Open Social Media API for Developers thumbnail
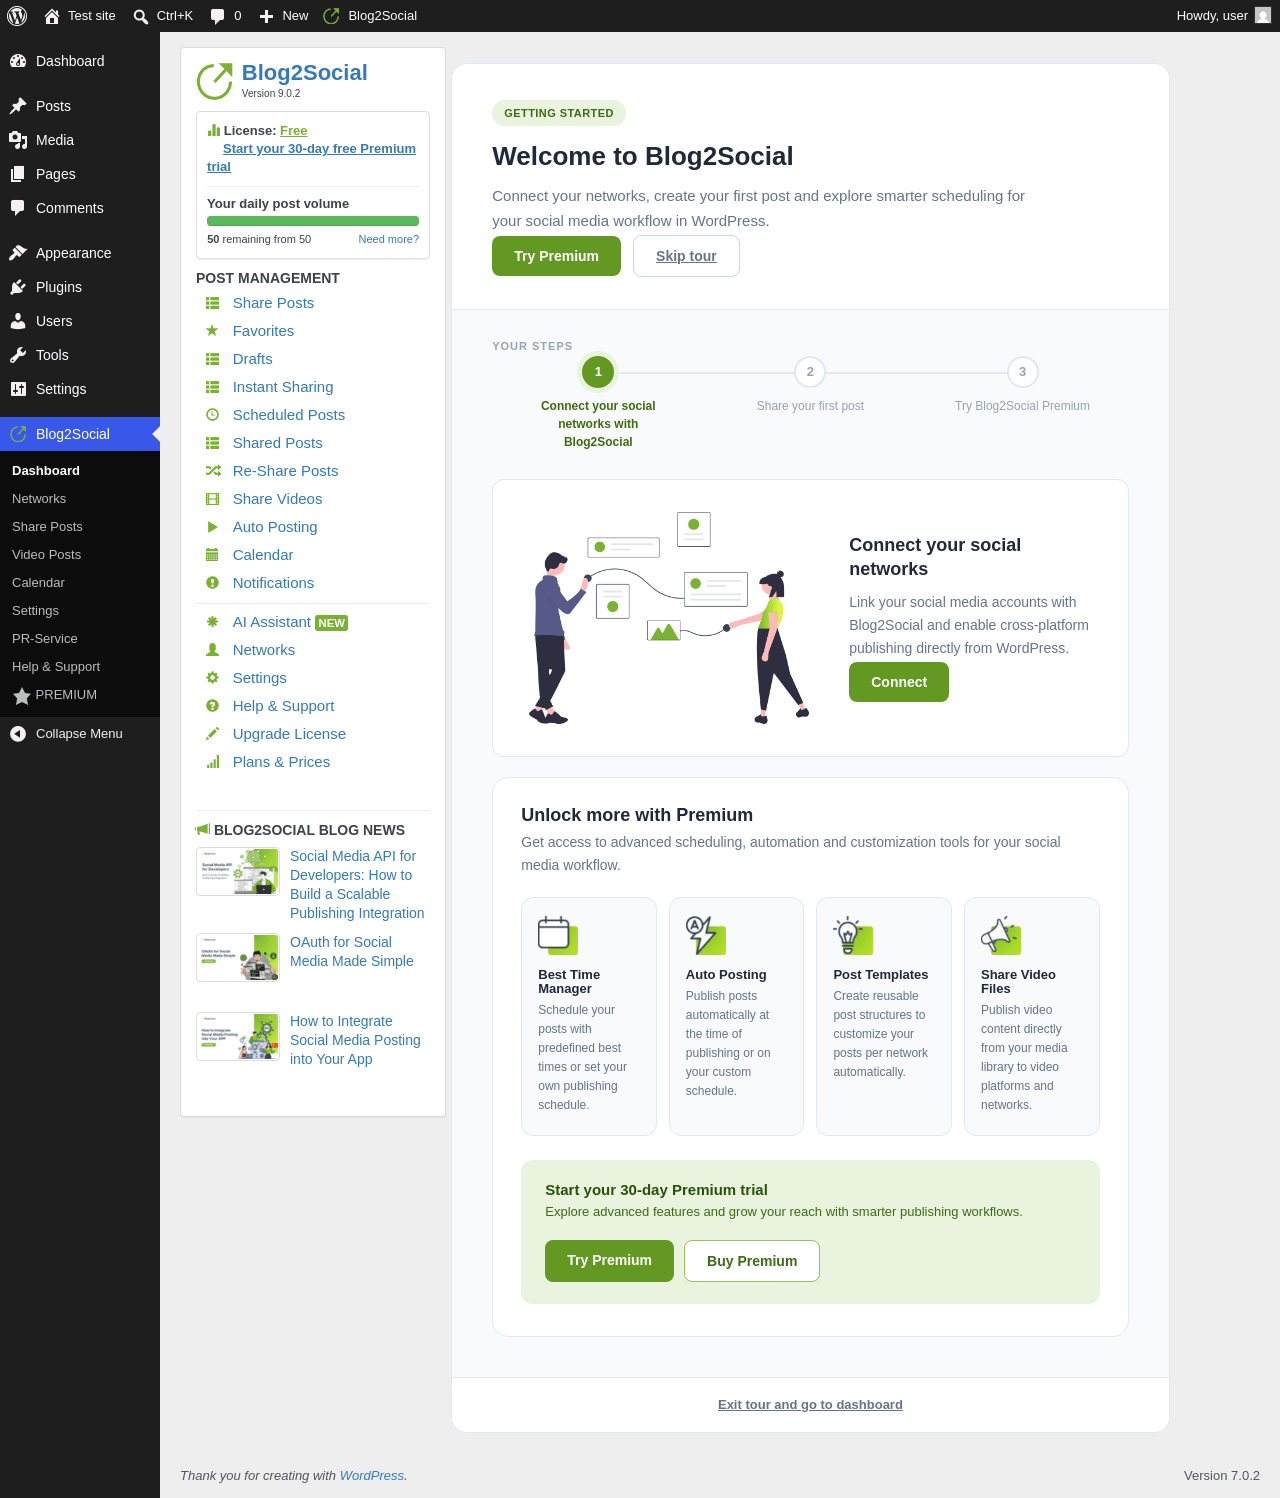 tap(238, 872)
